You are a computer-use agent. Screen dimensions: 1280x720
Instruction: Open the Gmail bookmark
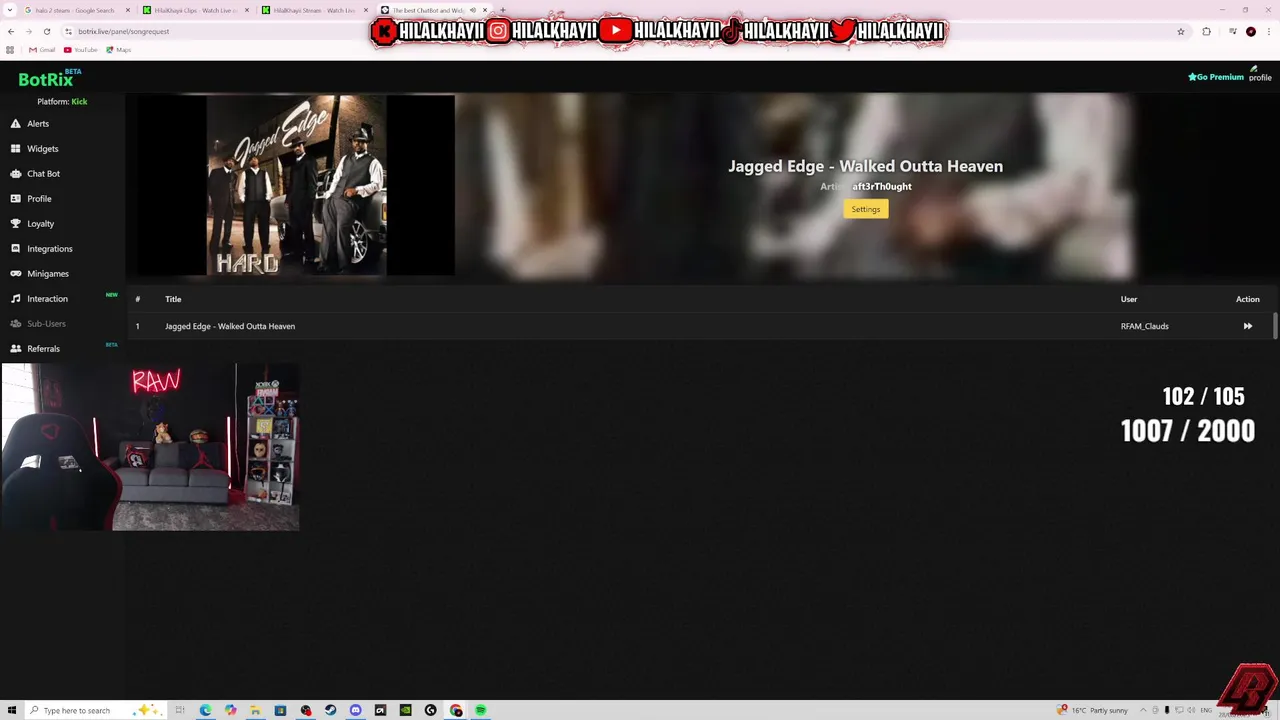click(x=42, y=50)
